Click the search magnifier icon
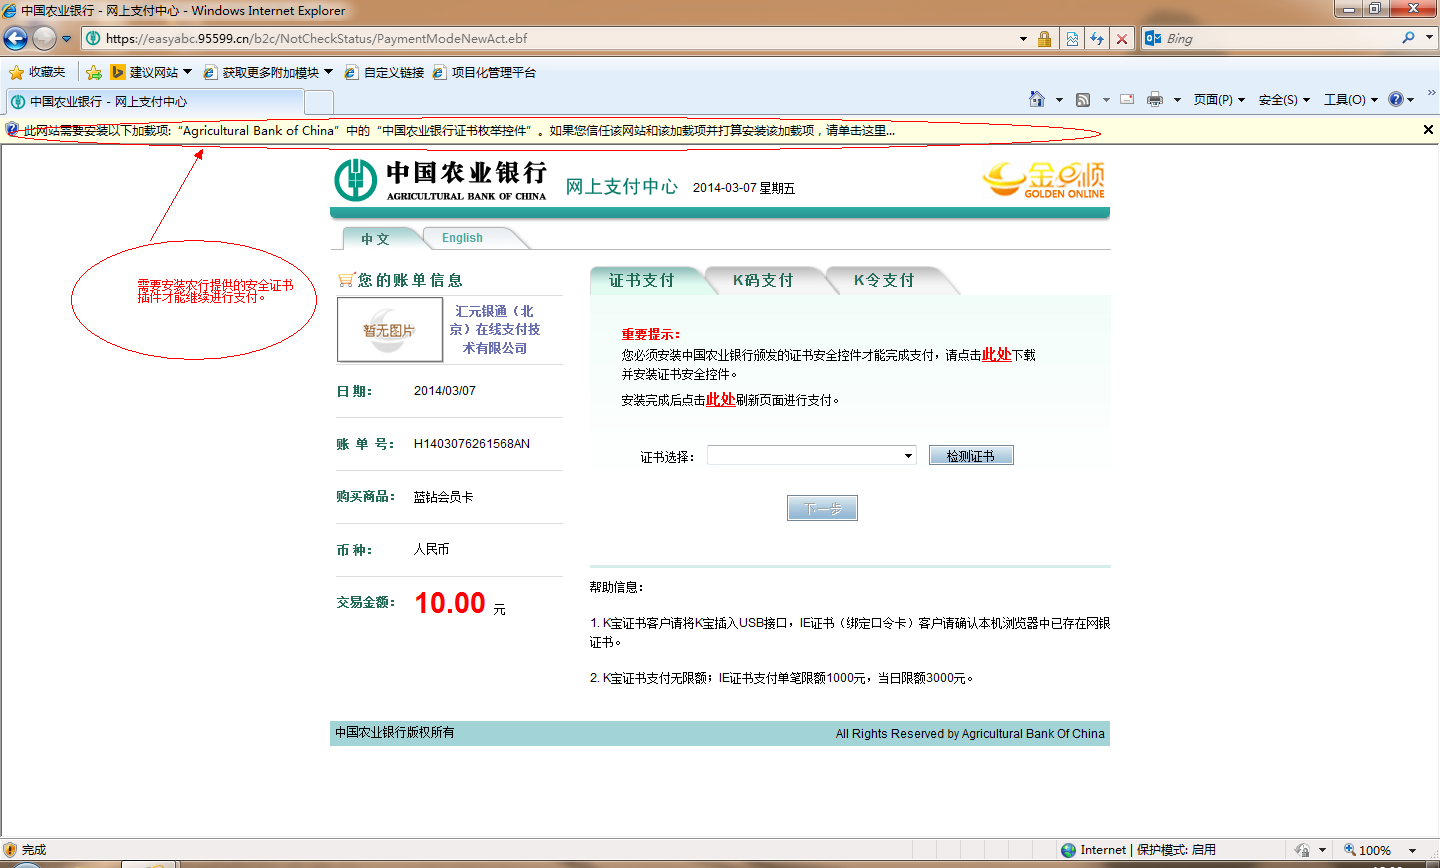 coord(1408,38)
